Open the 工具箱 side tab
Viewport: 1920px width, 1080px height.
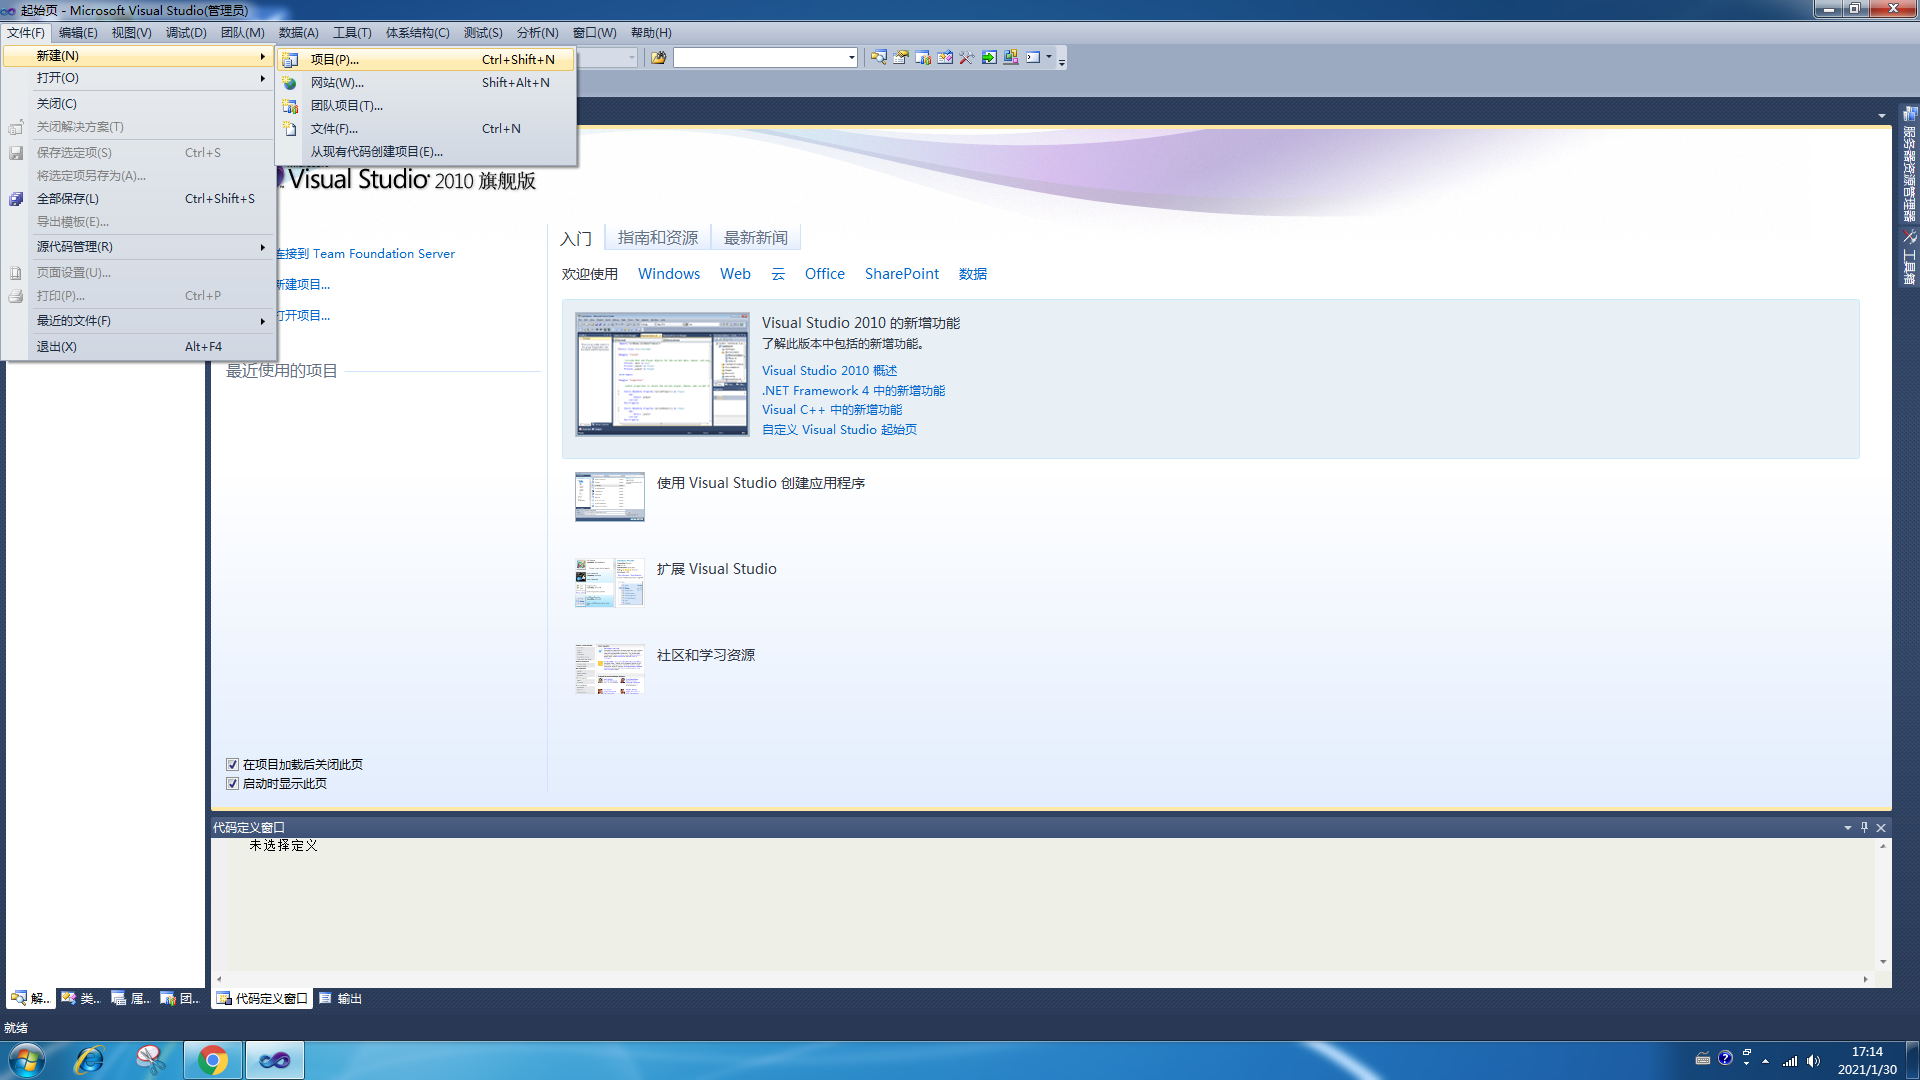click(1909, 258)
